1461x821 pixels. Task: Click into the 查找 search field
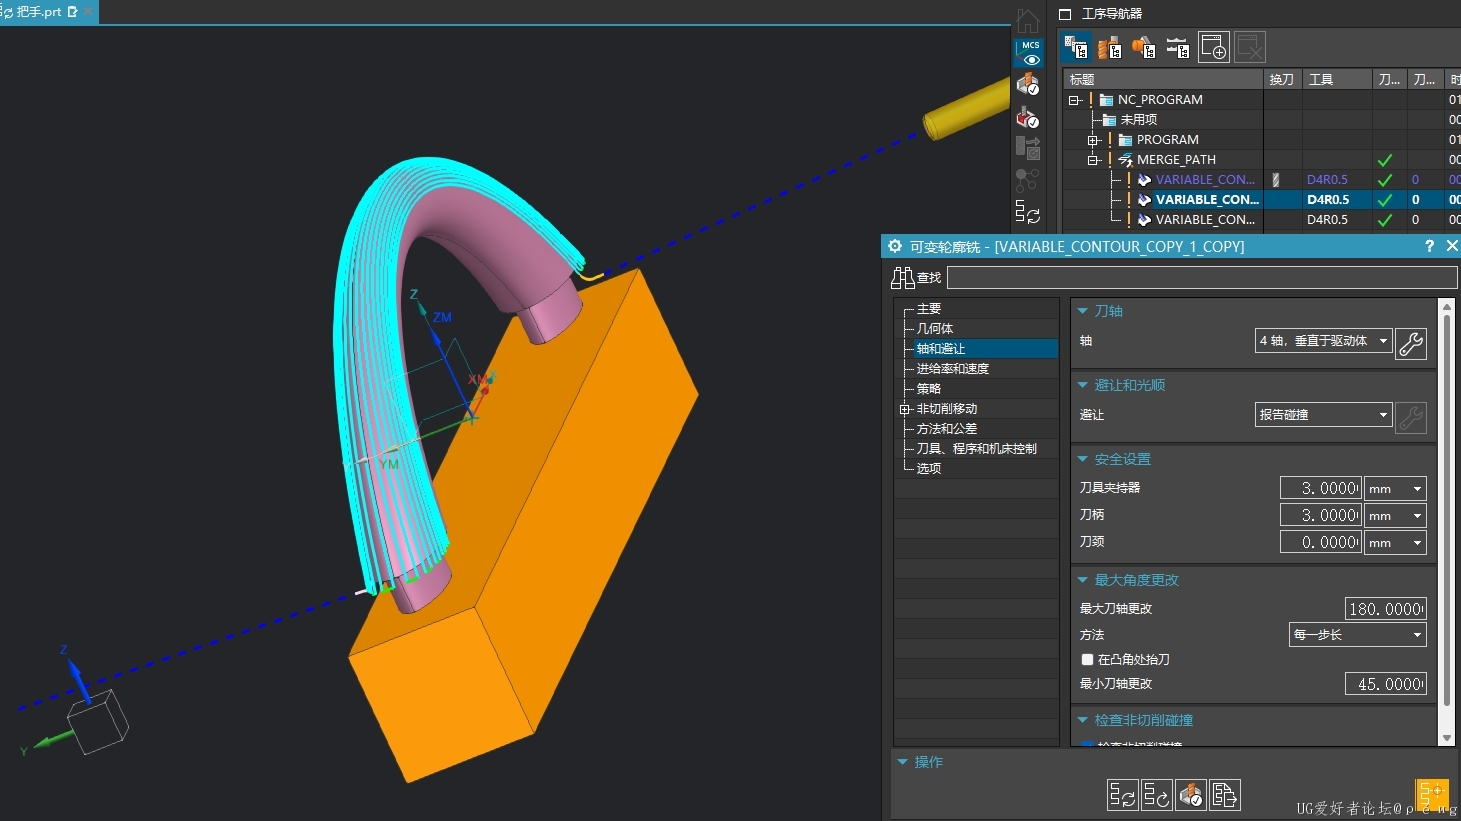tap(1202, 277)
